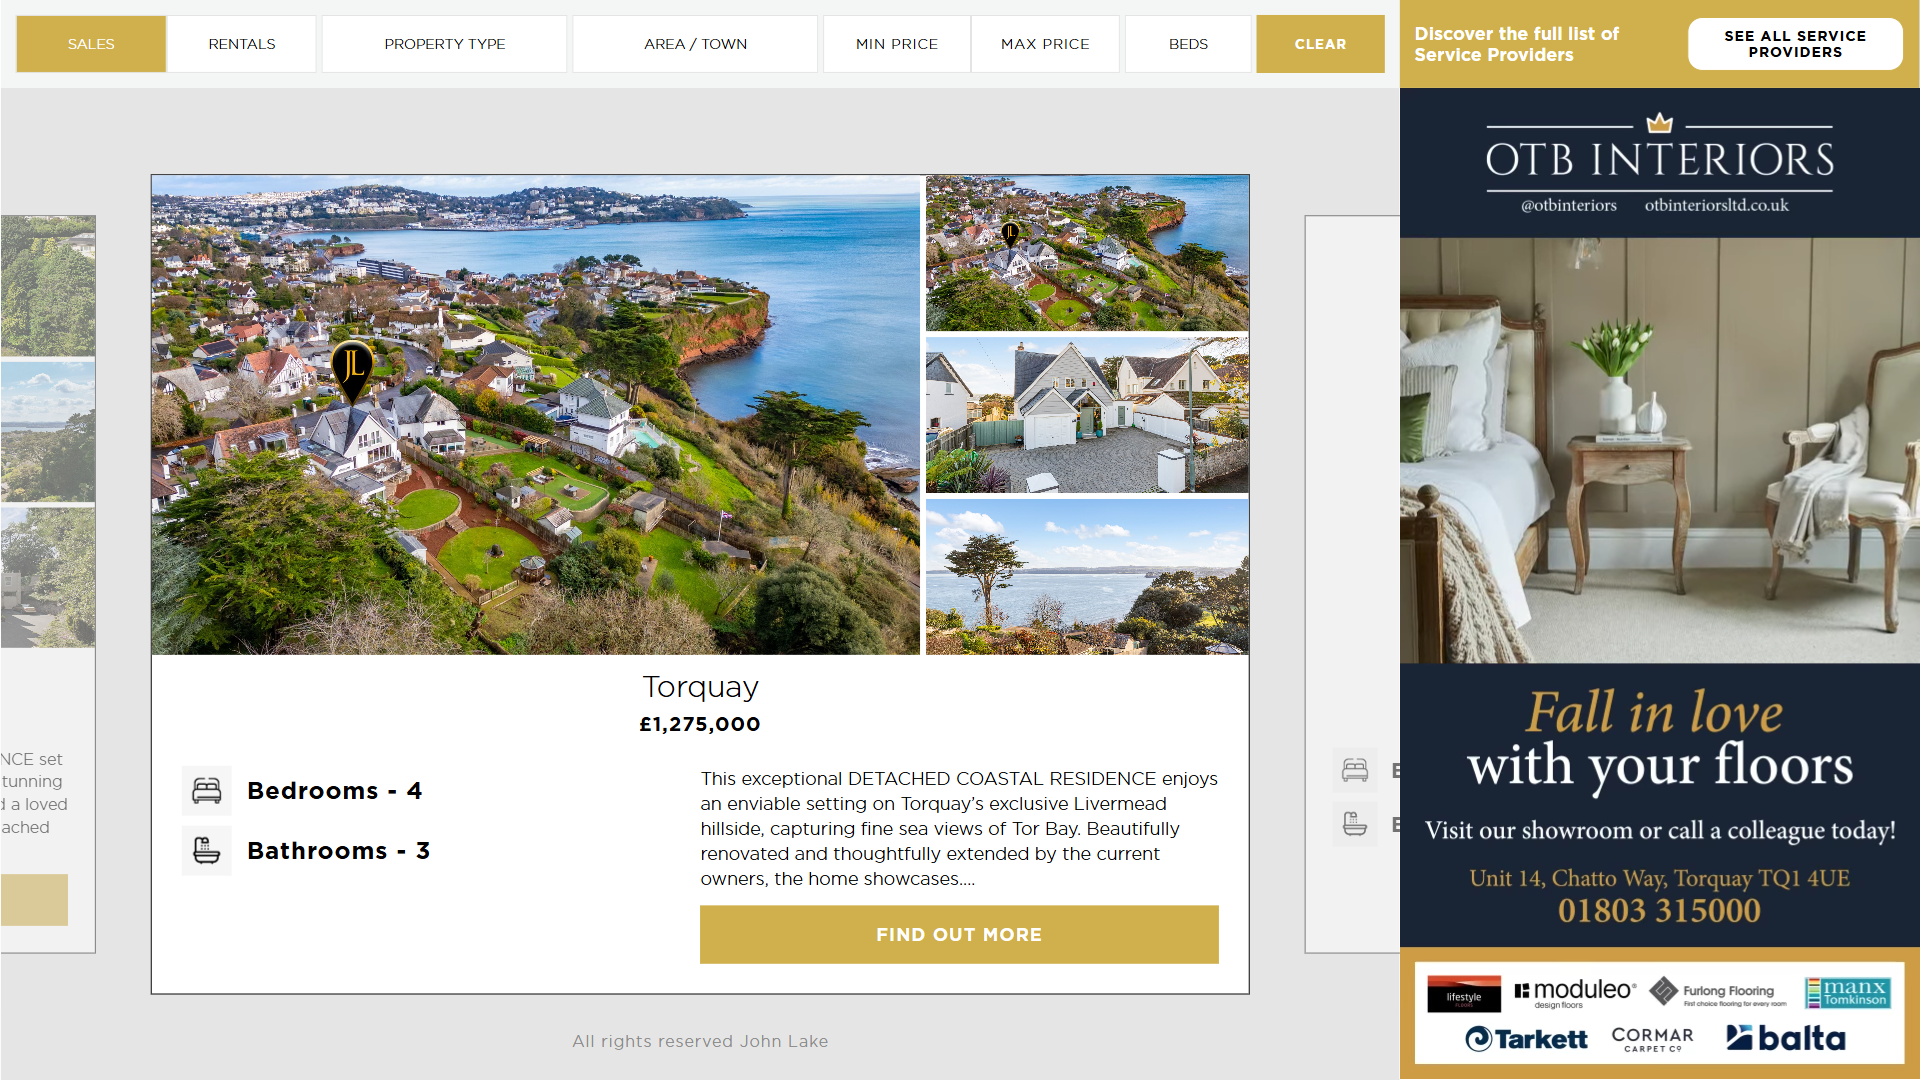1920x1080 pixels.
Task: Expand the MAX PRICE dropdown
Action: click(x=1045, y=44)
